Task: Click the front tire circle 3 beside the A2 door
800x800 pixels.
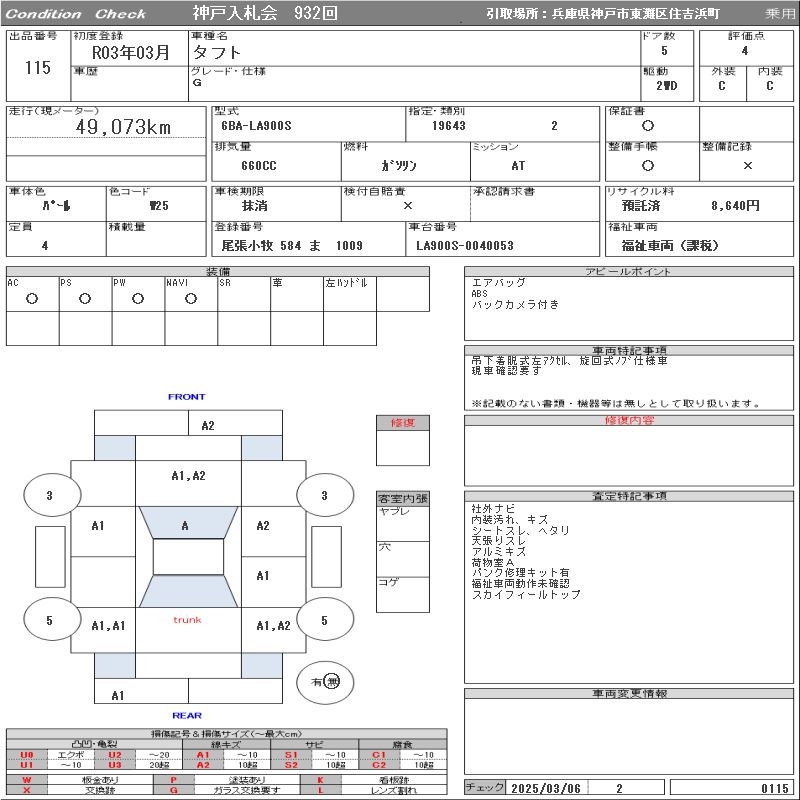Action: coord(325,495)
